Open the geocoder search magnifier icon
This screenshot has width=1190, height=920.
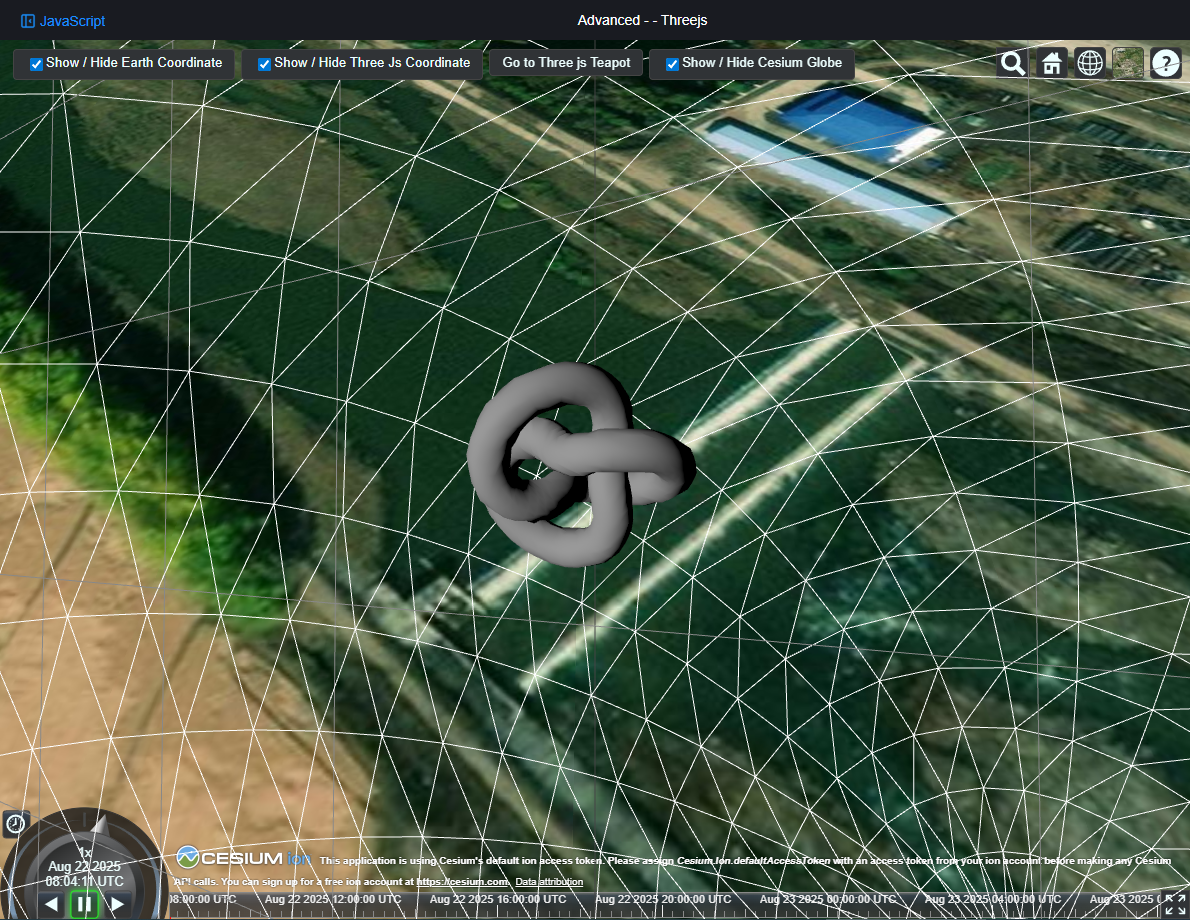[1012, 63]
